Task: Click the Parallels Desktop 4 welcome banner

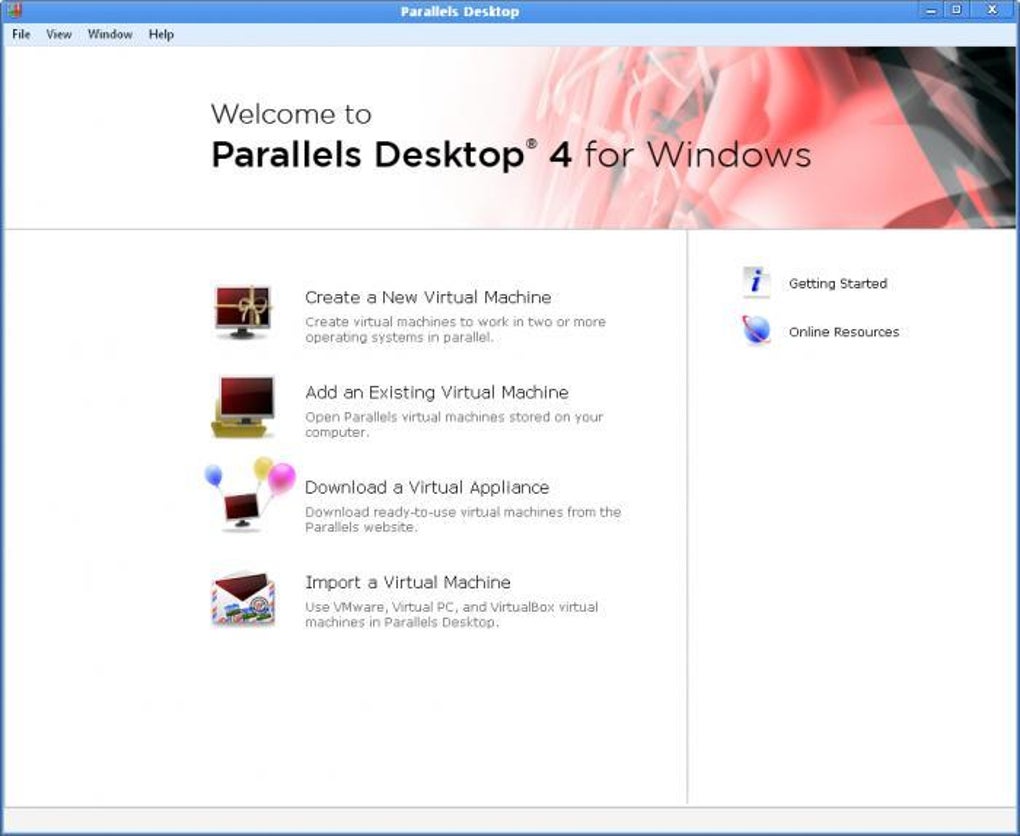Action: point(511,138)
